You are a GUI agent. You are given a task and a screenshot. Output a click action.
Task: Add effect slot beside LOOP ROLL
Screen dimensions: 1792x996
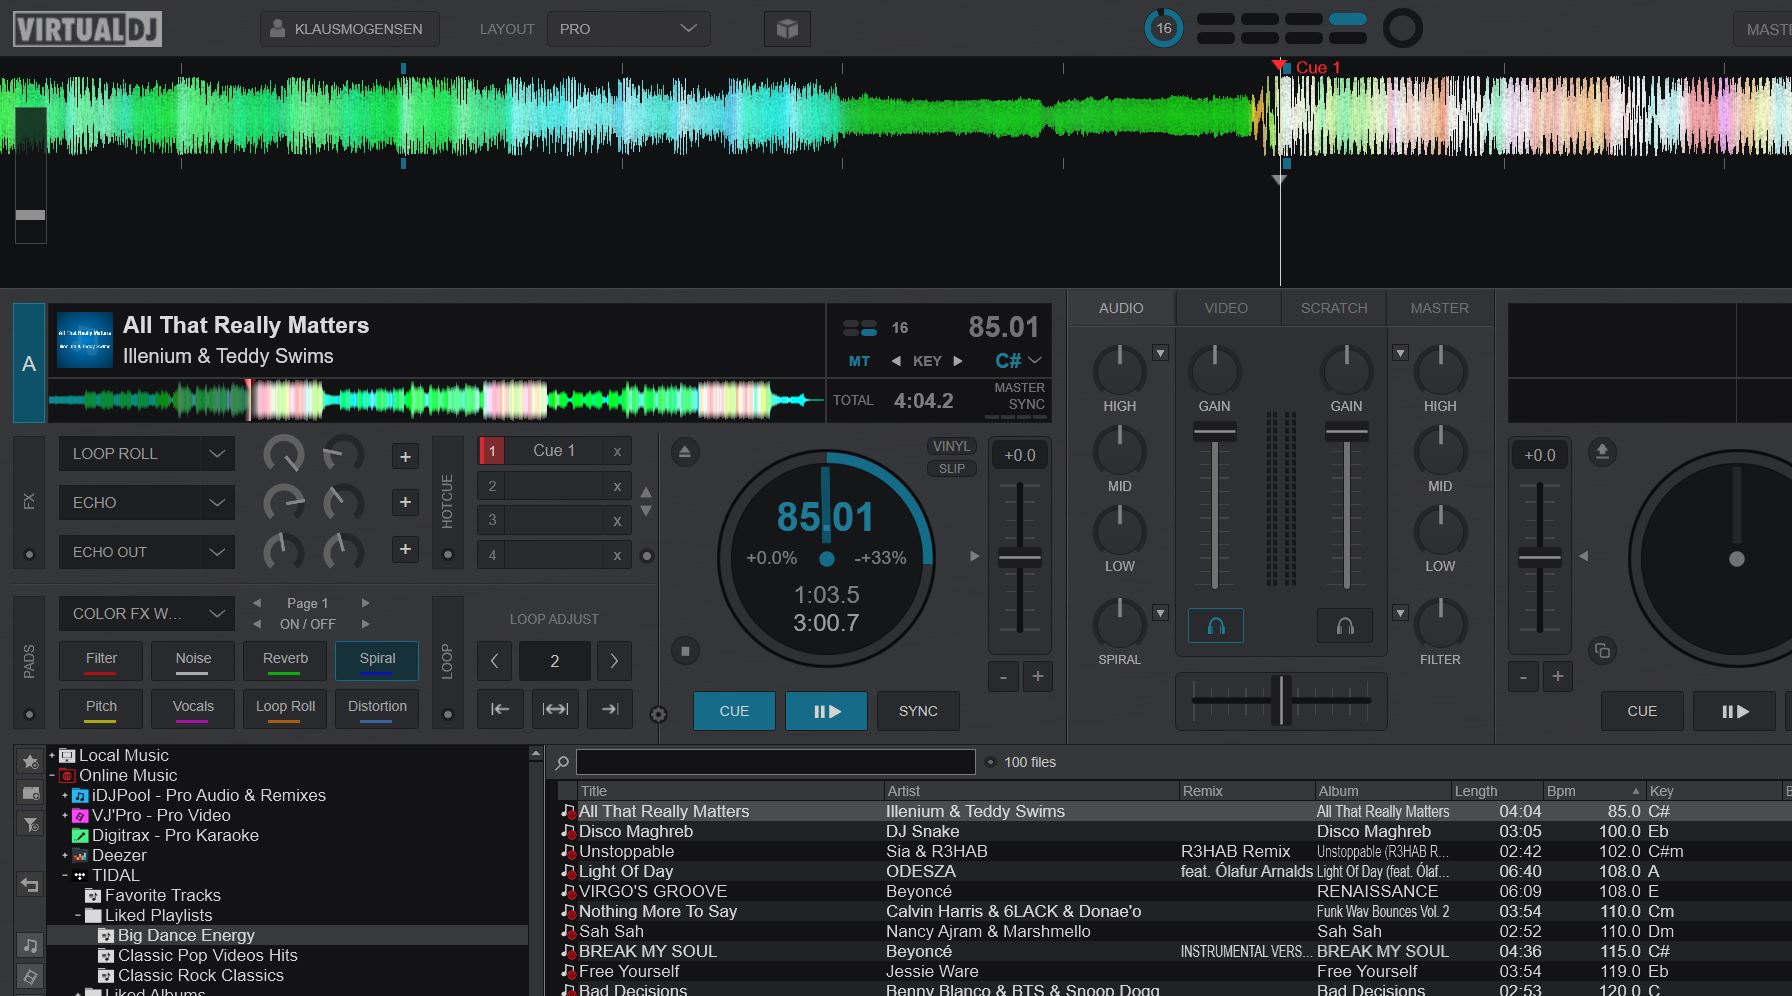[x=405, y=457]
